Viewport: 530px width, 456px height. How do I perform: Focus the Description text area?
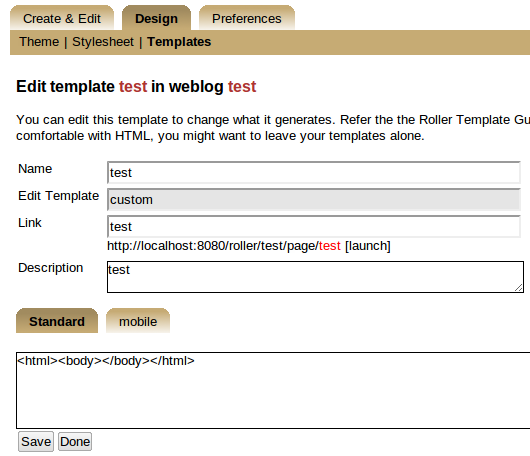tap(315, 277)
